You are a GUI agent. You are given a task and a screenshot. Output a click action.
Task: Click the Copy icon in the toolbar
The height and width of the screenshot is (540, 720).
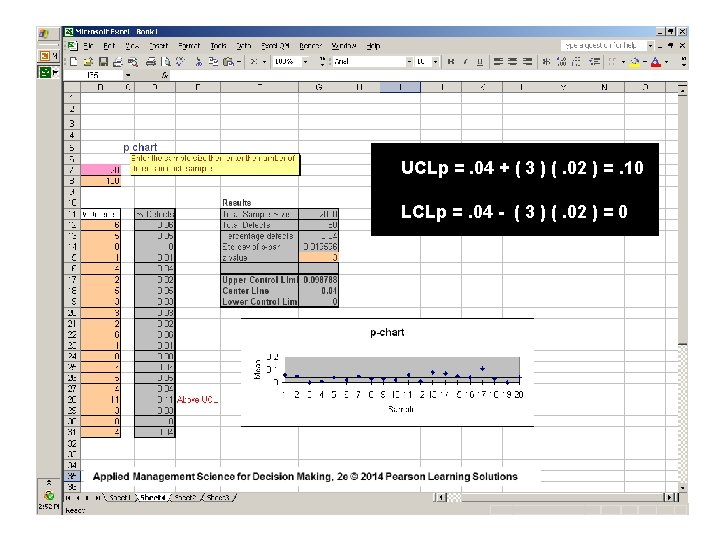pos(214,62)
